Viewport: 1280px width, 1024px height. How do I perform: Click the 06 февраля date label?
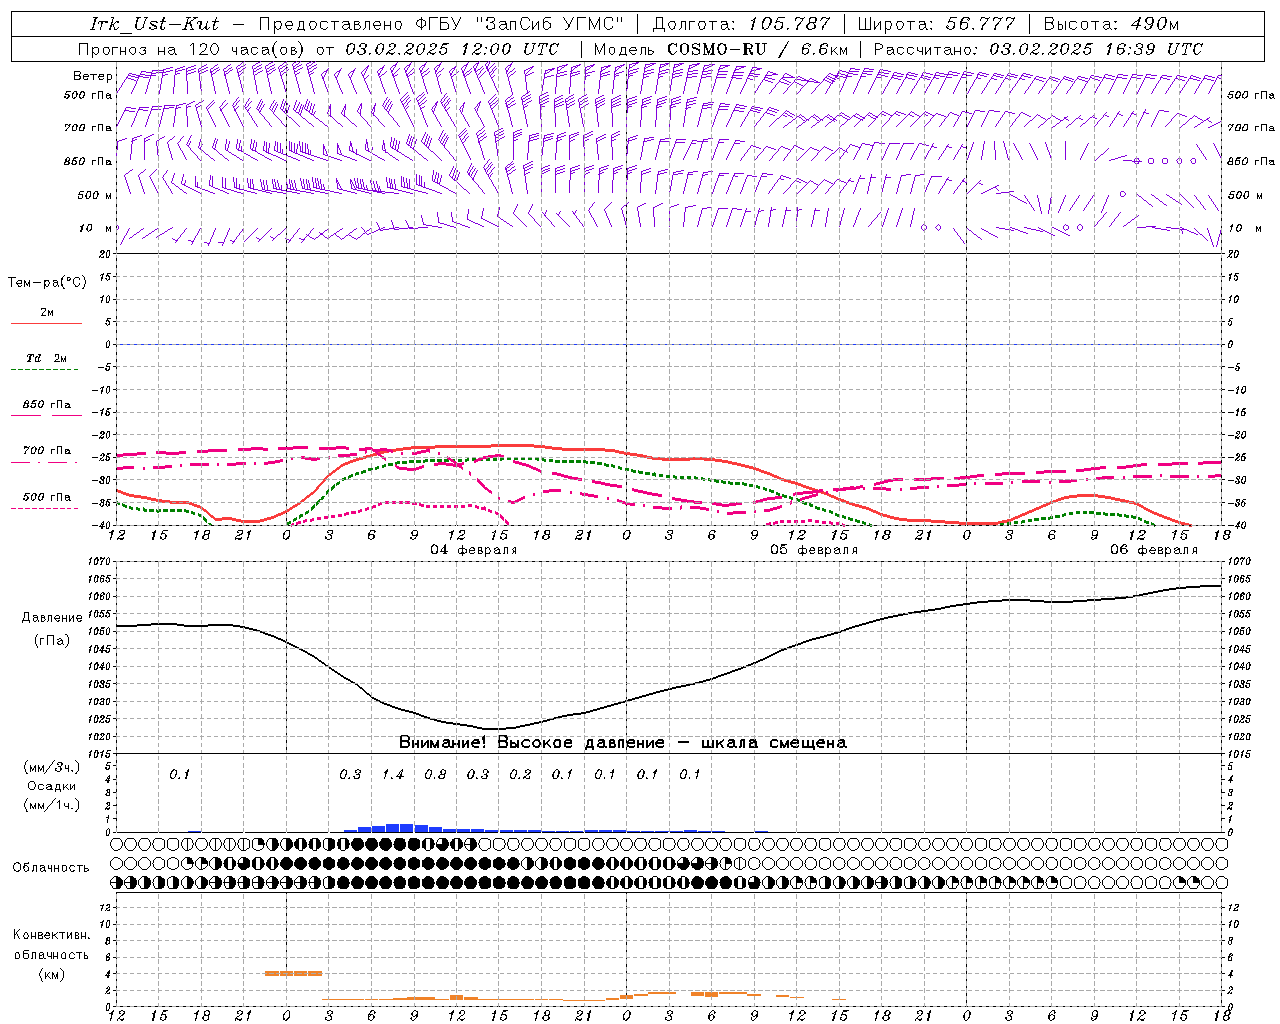tap(1153, 550)
